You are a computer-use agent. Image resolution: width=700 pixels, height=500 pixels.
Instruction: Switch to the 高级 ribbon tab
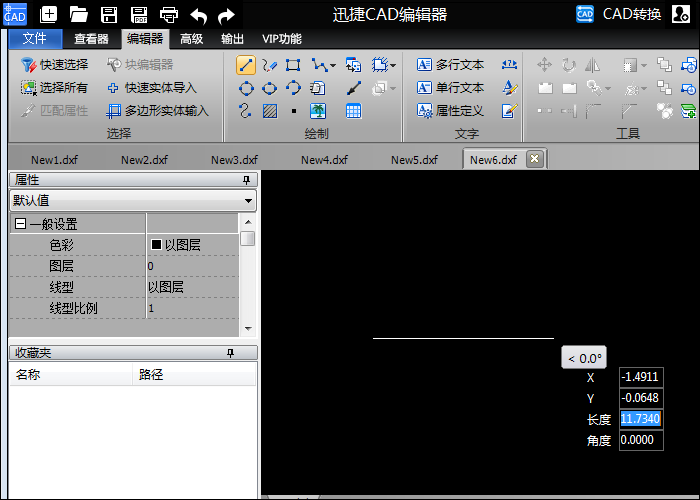[192, 39]
